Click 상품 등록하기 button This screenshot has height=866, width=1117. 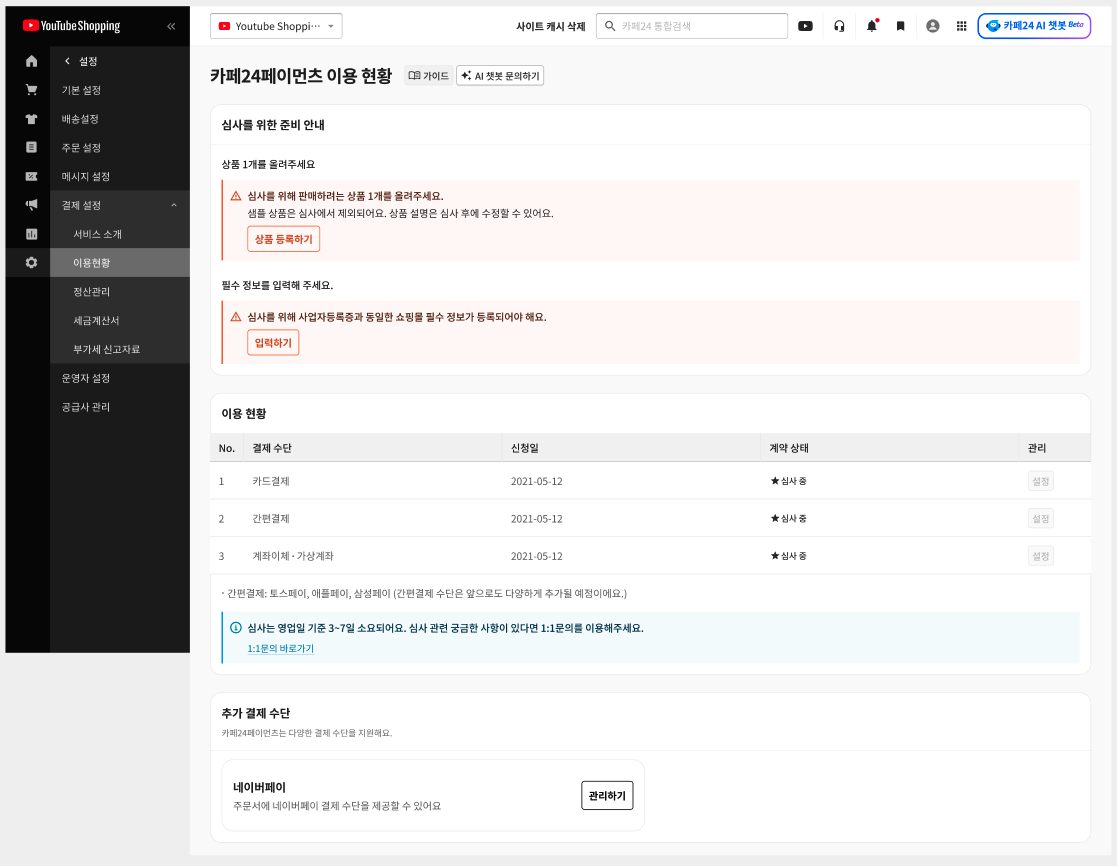[284, 239]
